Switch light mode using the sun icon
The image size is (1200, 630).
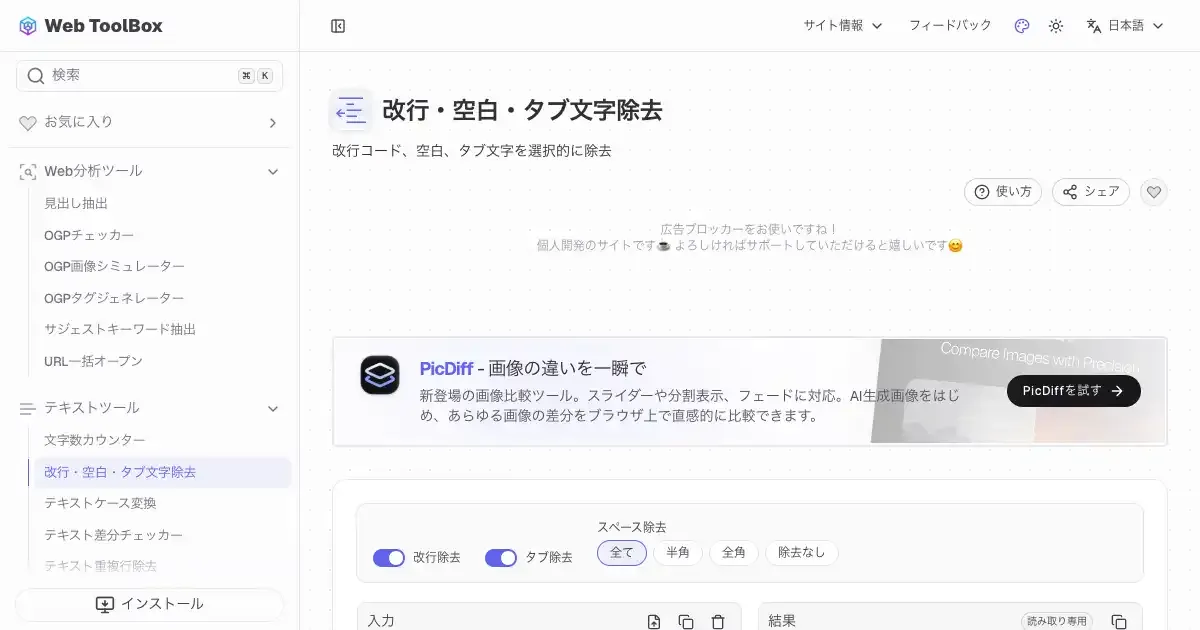click(x=1055, y=26)
